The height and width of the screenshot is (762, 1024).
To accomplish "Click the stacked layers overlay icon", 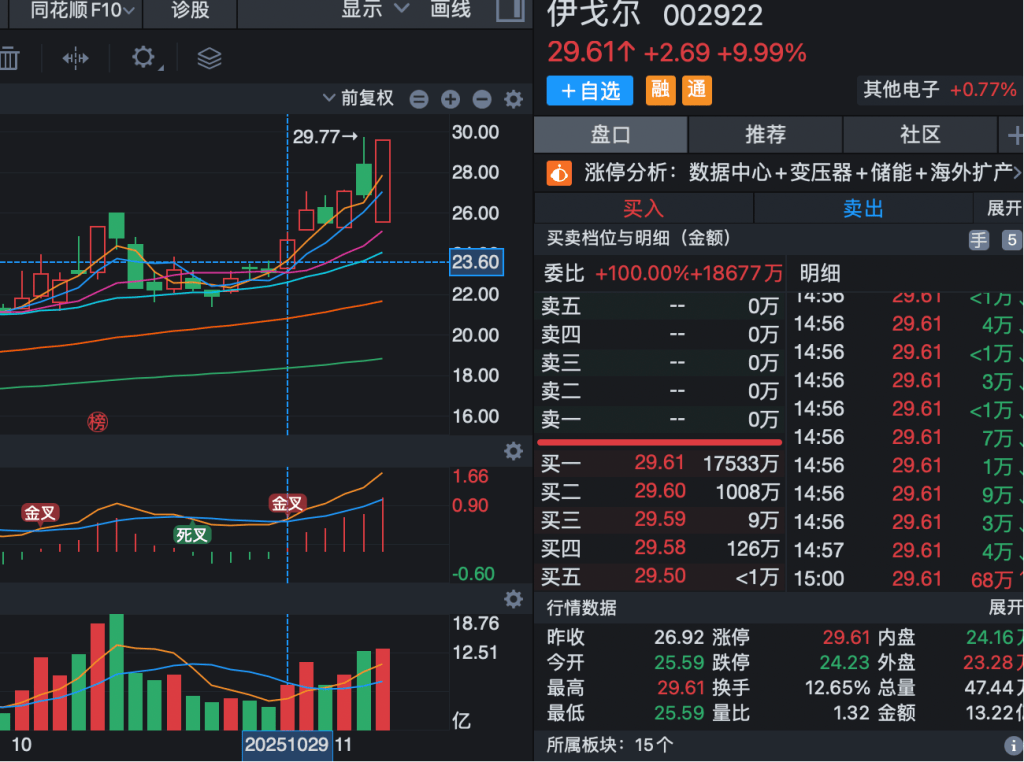I will (x=209, y=58).
